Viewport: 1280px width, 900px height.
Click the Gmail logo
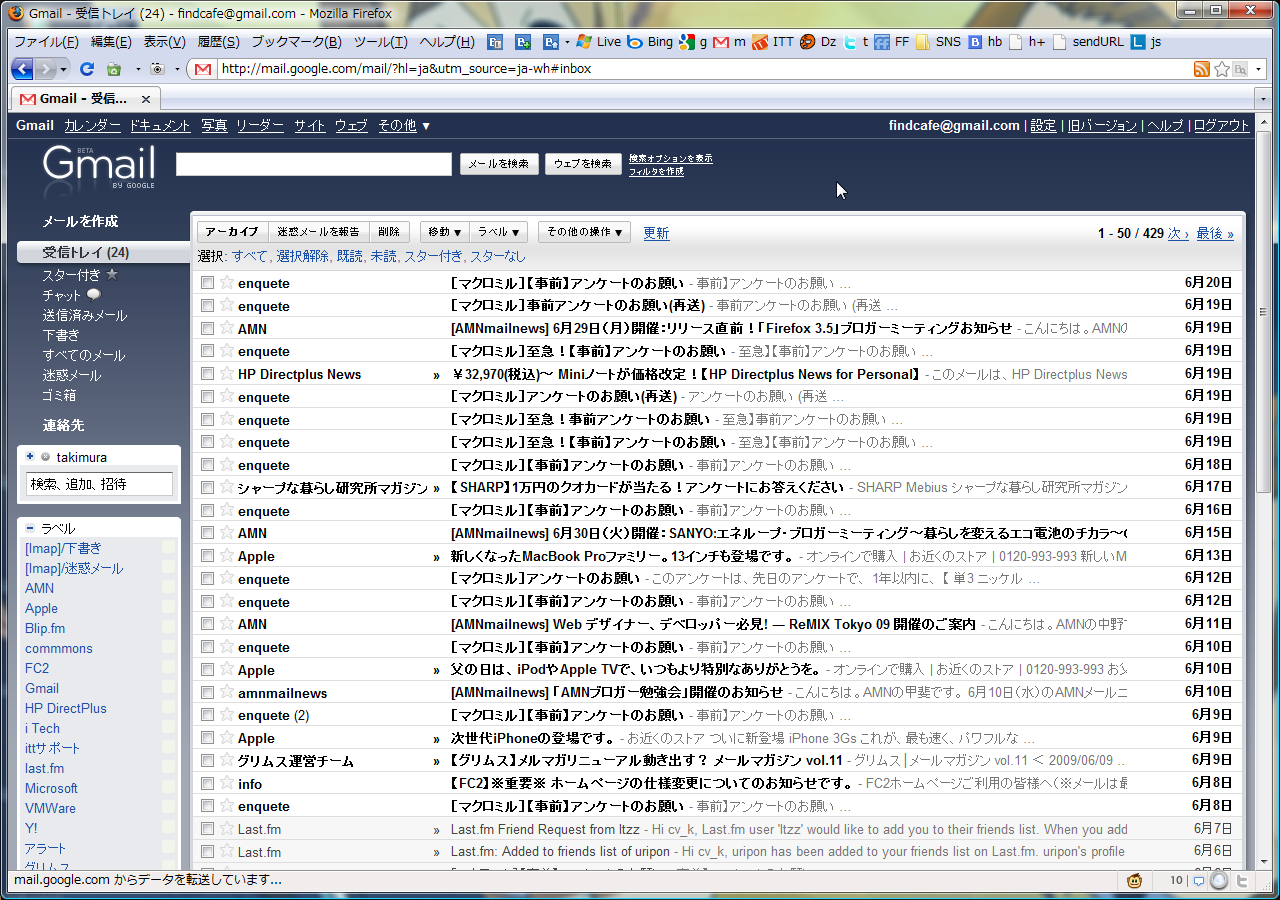click(x=99, y=168)
